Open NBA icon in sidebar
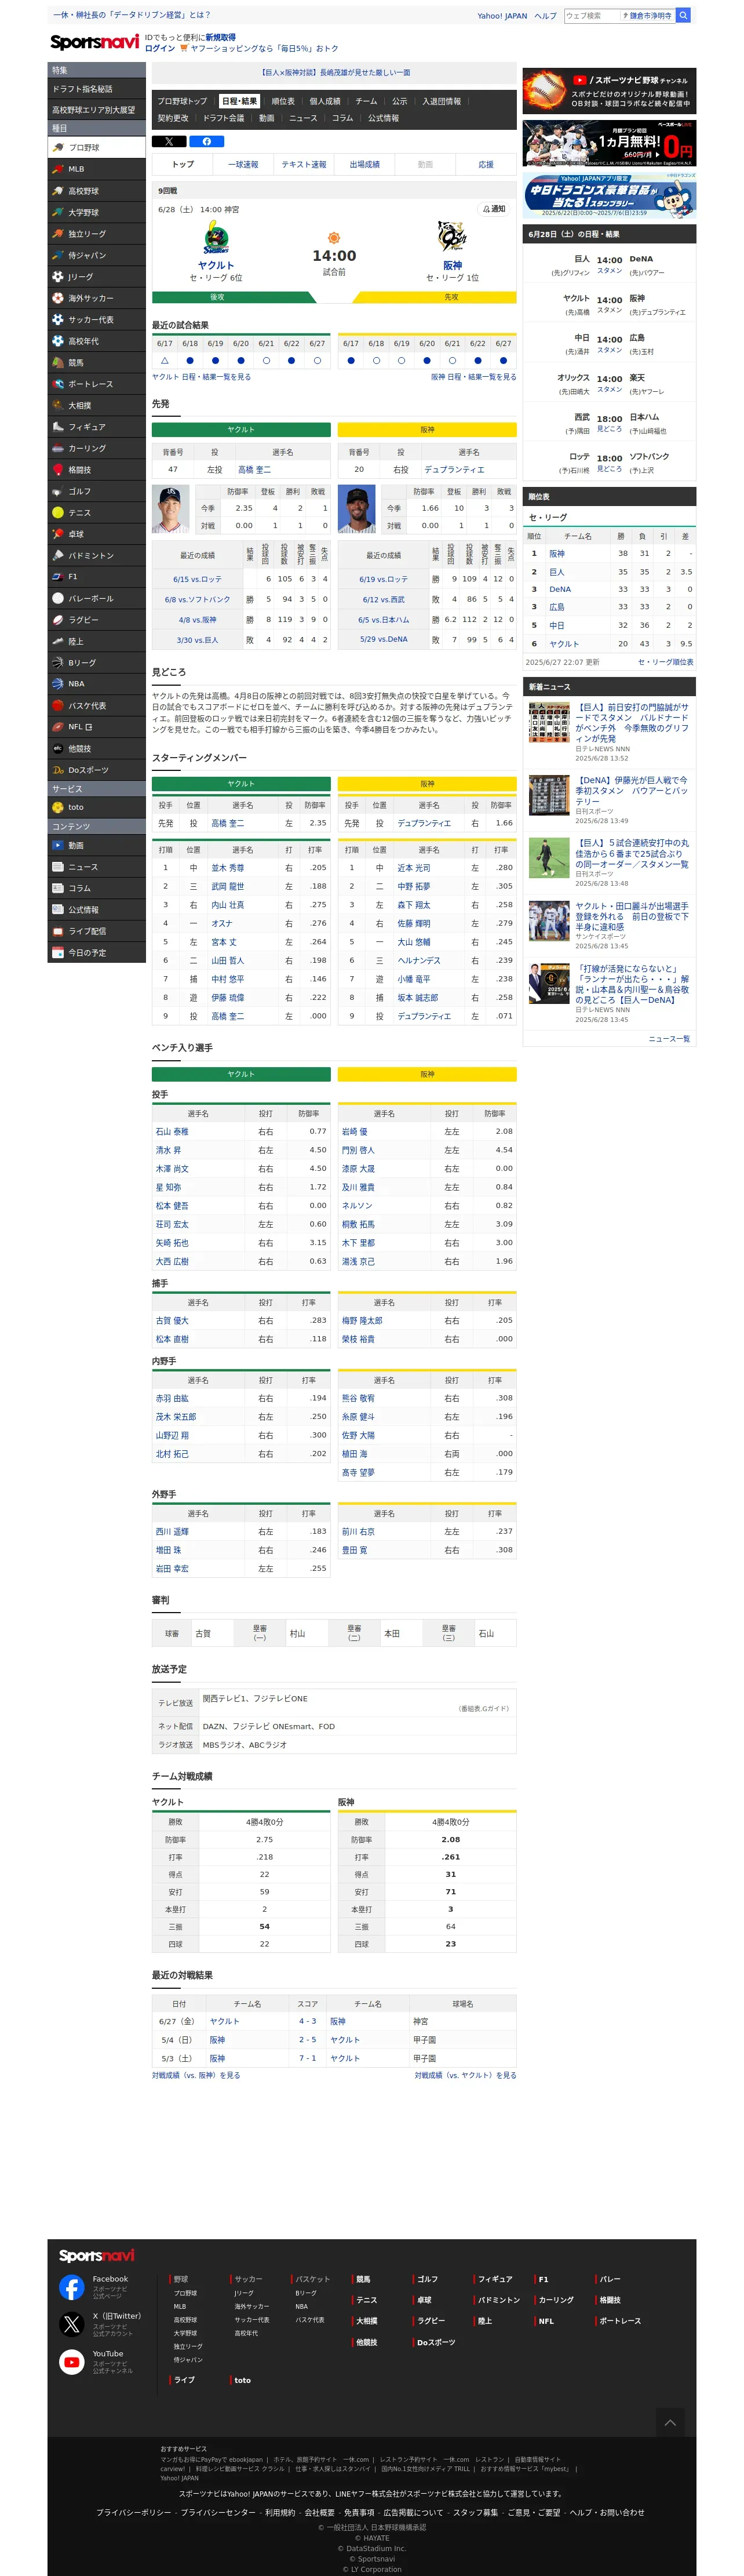Viewport: 744px width, 2576px height. click(x=58, y=684)
